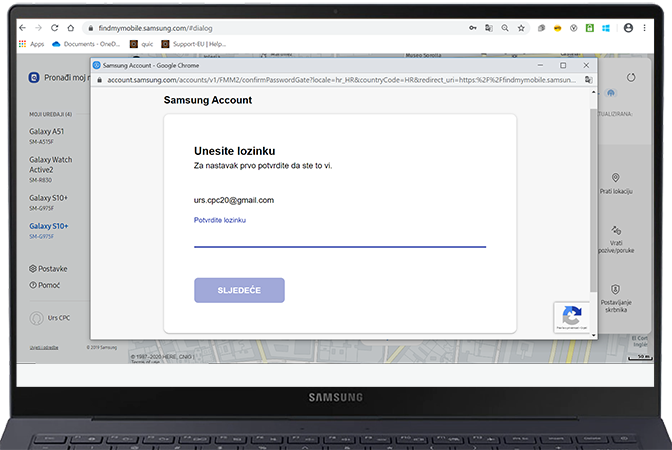672x450 pixels.
Task: Reload the findmymobile page
Action: pos(54,28)
